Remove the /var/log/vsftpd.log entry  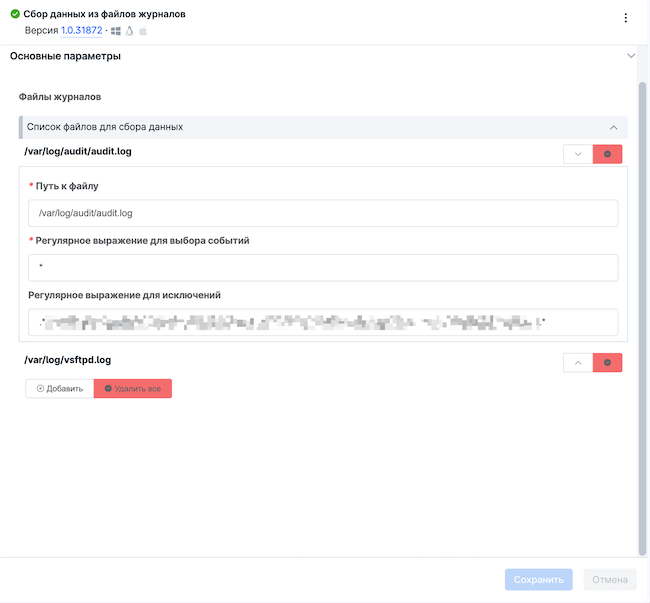click(x=607, y=362)
